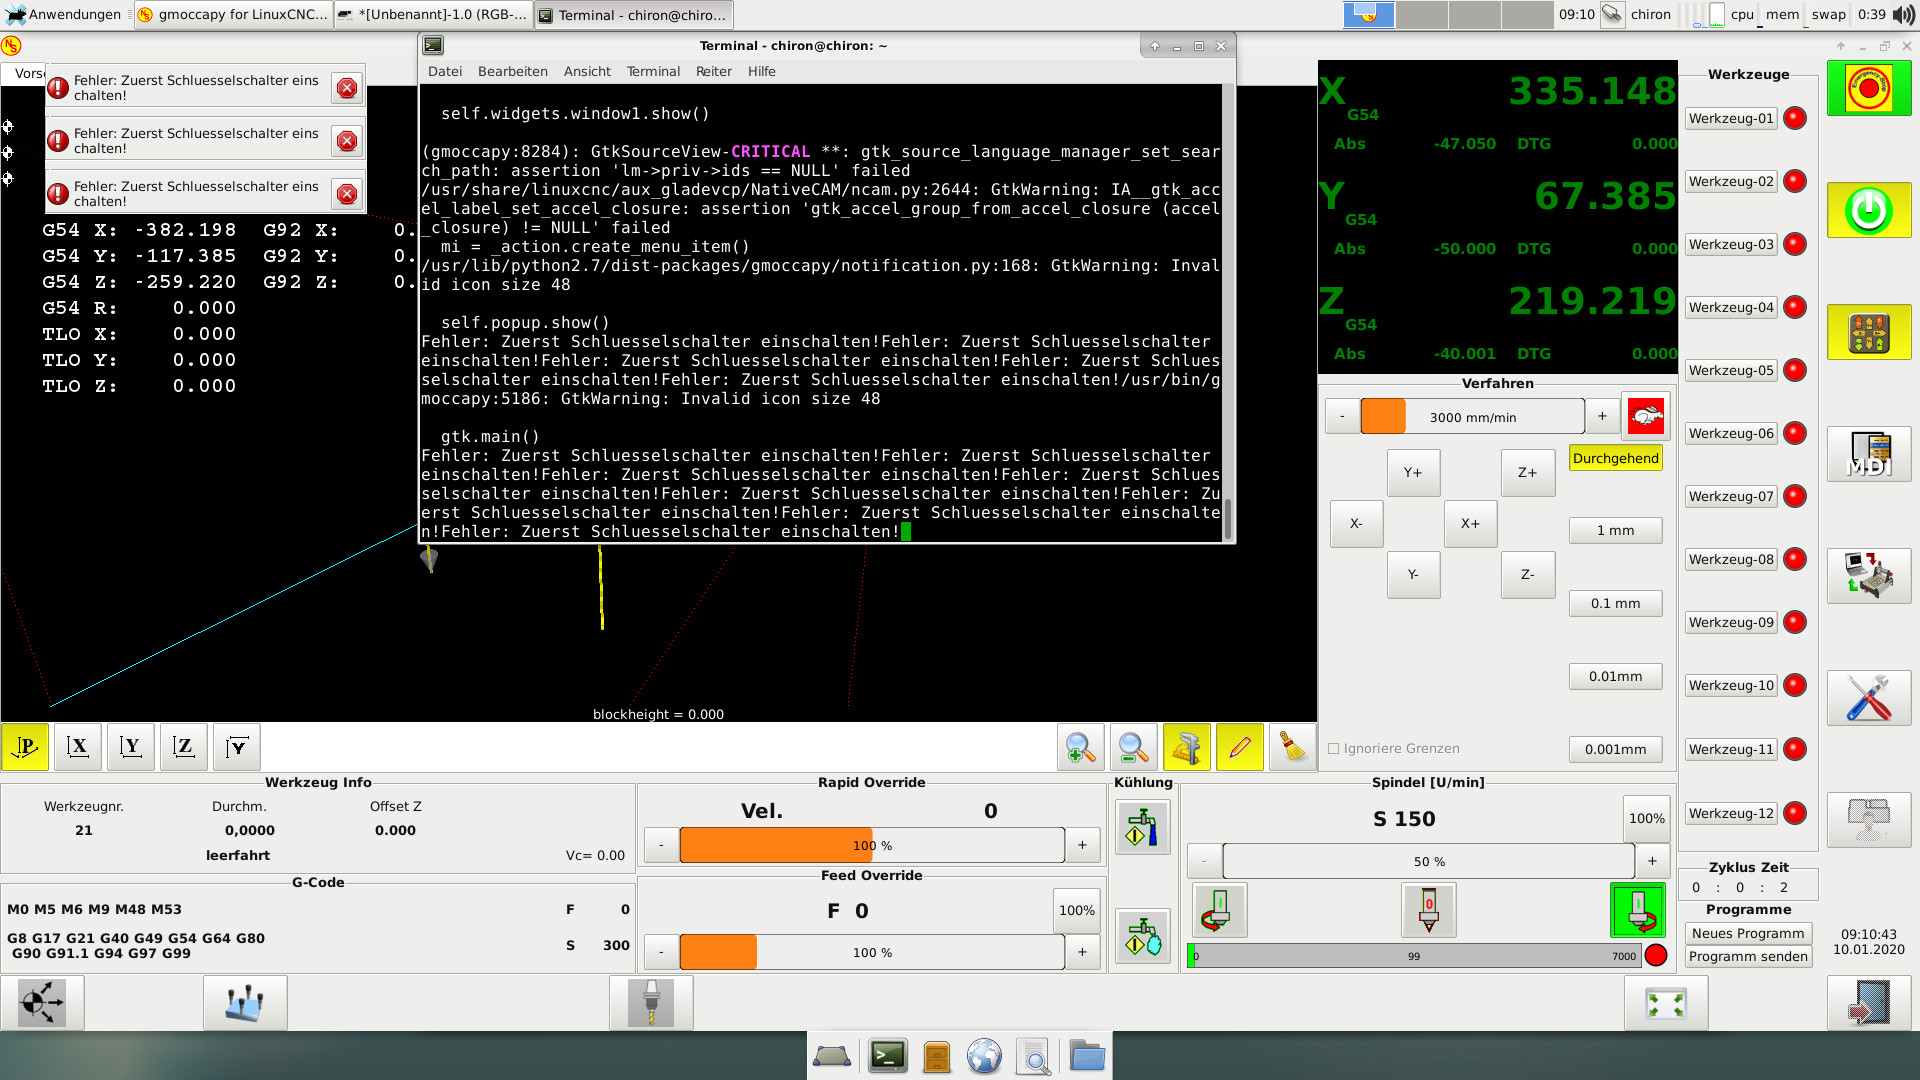Viewport: 1920px width, 1080px height.
Task: Open settings tools icon
Action: tap(1868, 698)
